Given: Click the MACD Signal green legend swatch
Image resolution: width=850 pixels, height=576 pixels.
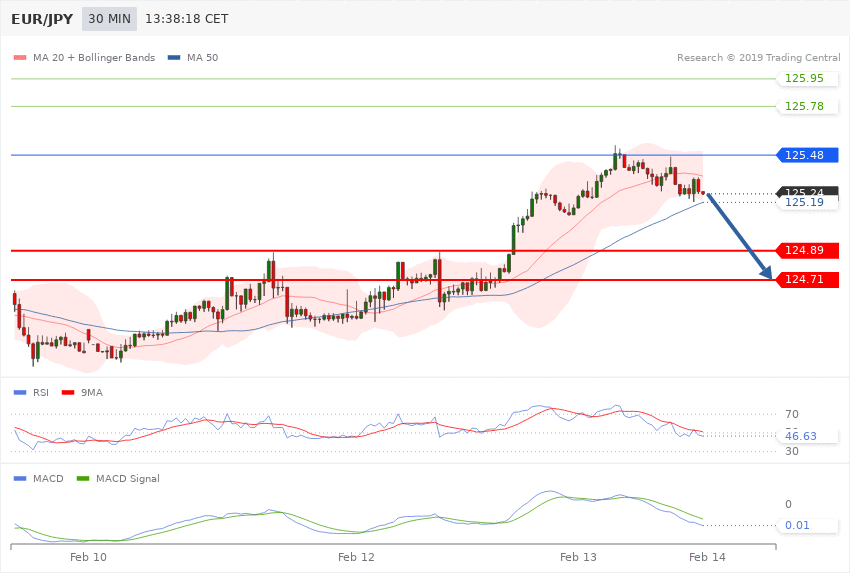Looking at the screenshot, I should (83, 478).
